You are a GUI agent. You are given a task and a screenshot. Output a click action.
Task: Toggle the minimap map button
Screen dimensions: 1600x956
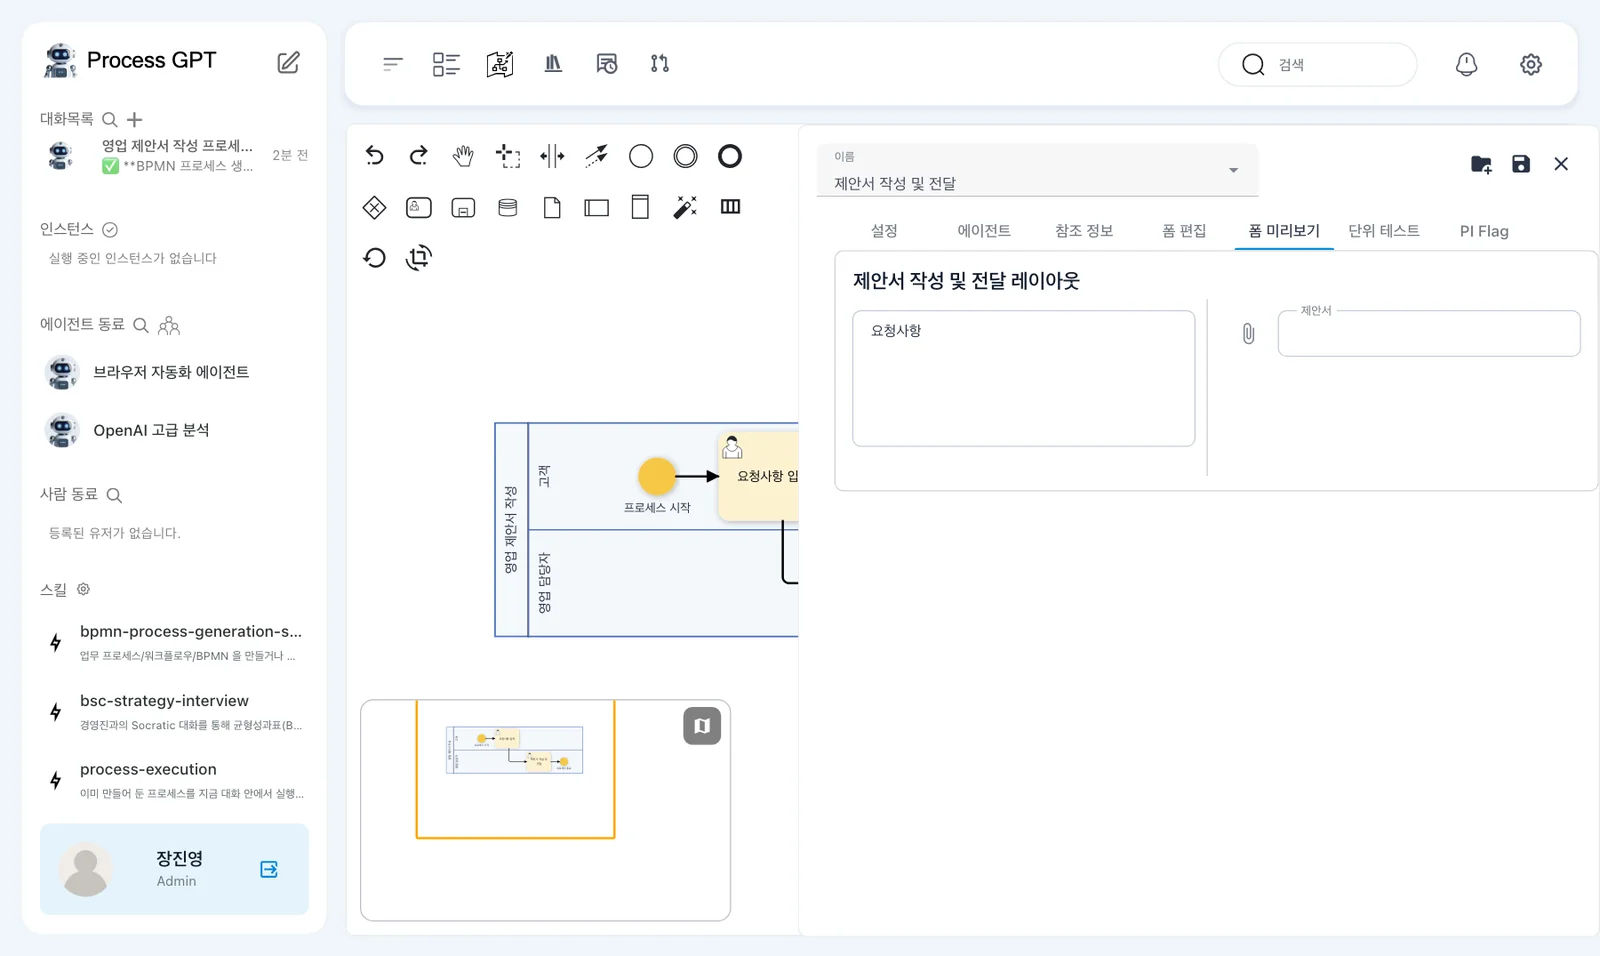pyautogui.click(x=702, y=726)
